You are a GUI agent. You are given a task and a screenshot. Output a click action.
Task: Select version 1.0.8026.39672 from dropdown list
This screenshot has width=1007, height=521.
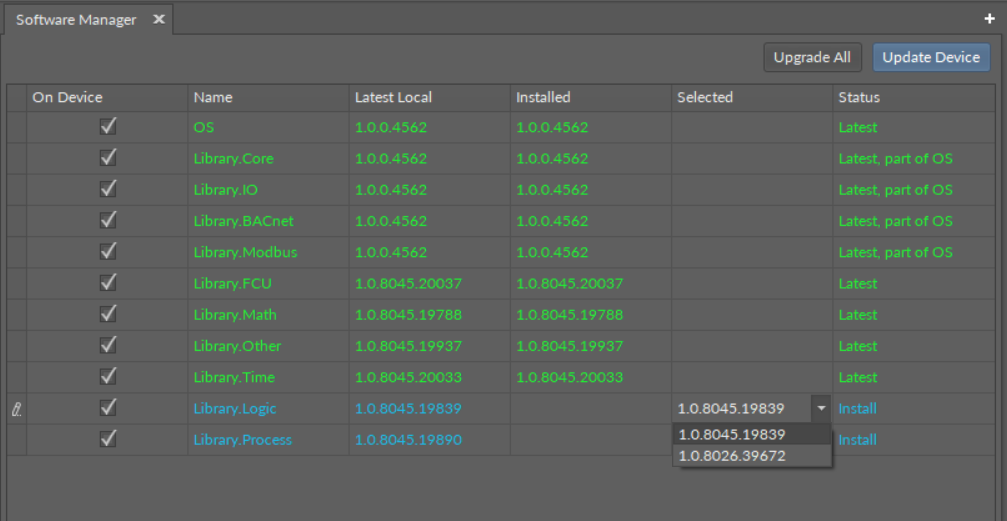pyautogui.click(x=732, y=456)
